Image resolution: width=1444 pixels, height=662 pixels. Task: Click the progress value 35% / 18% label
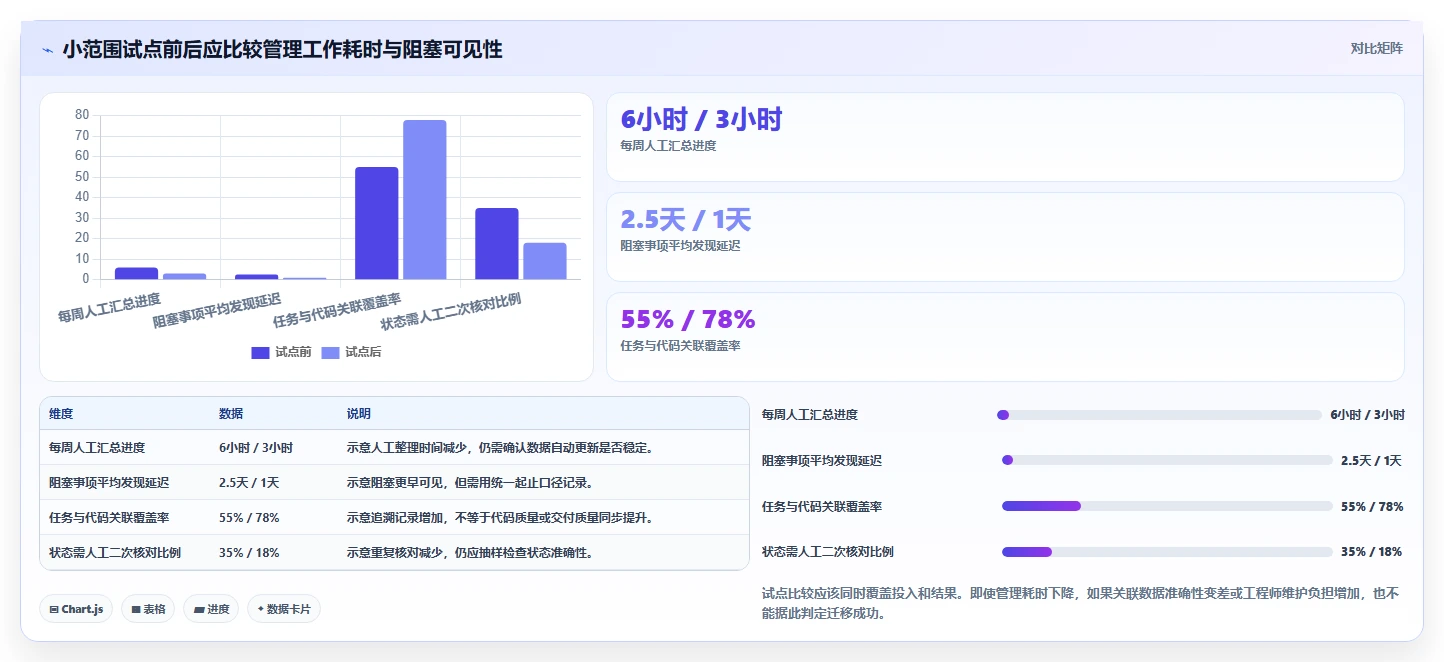1372,552
